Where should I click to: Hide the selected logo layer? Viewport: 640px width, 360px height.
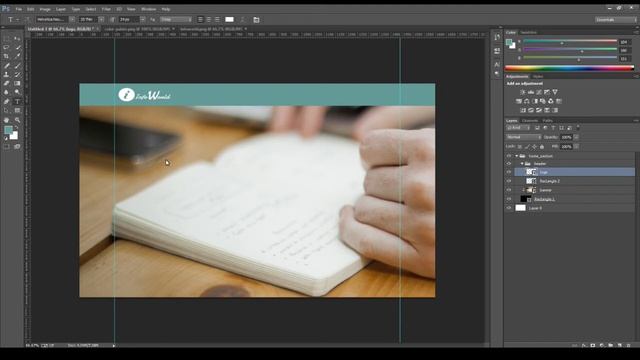509,172
